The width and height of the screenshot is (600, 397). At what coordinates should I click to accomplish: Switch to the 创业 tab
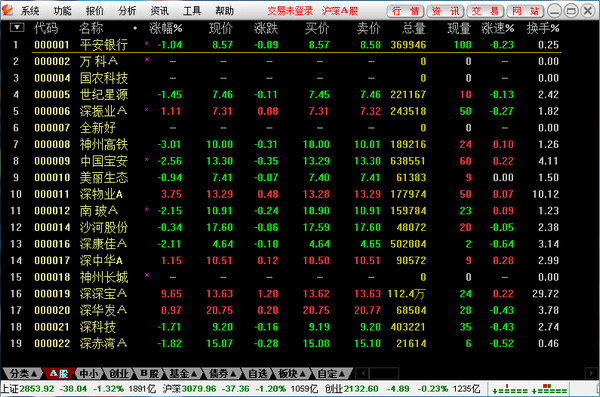tap(119, 373)
